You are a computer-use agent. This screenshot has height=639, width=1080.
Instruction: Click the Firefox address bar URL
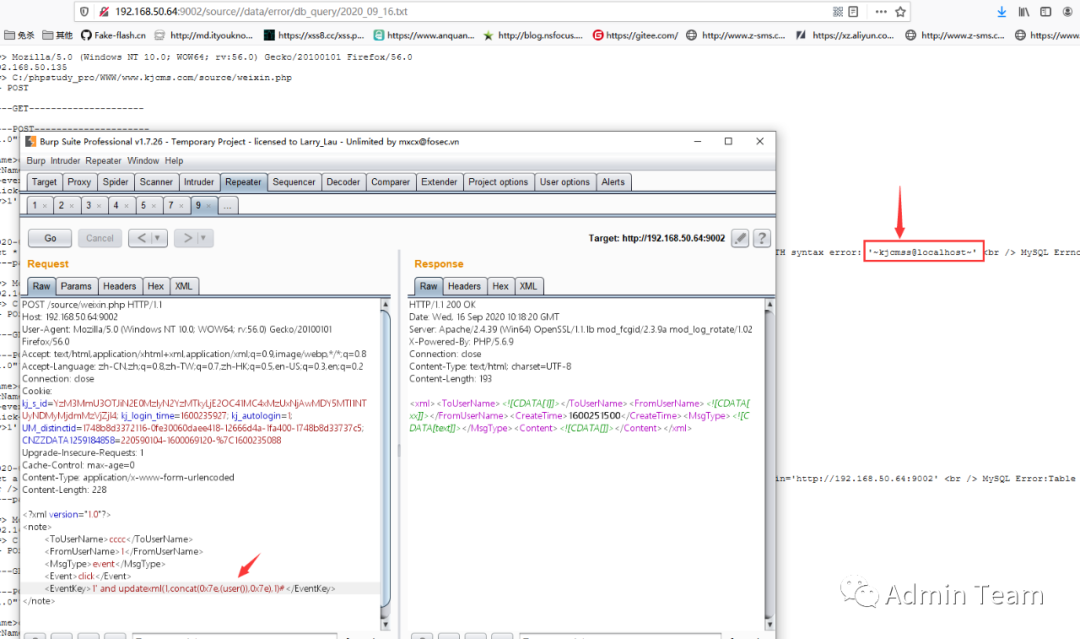point(262,12)
